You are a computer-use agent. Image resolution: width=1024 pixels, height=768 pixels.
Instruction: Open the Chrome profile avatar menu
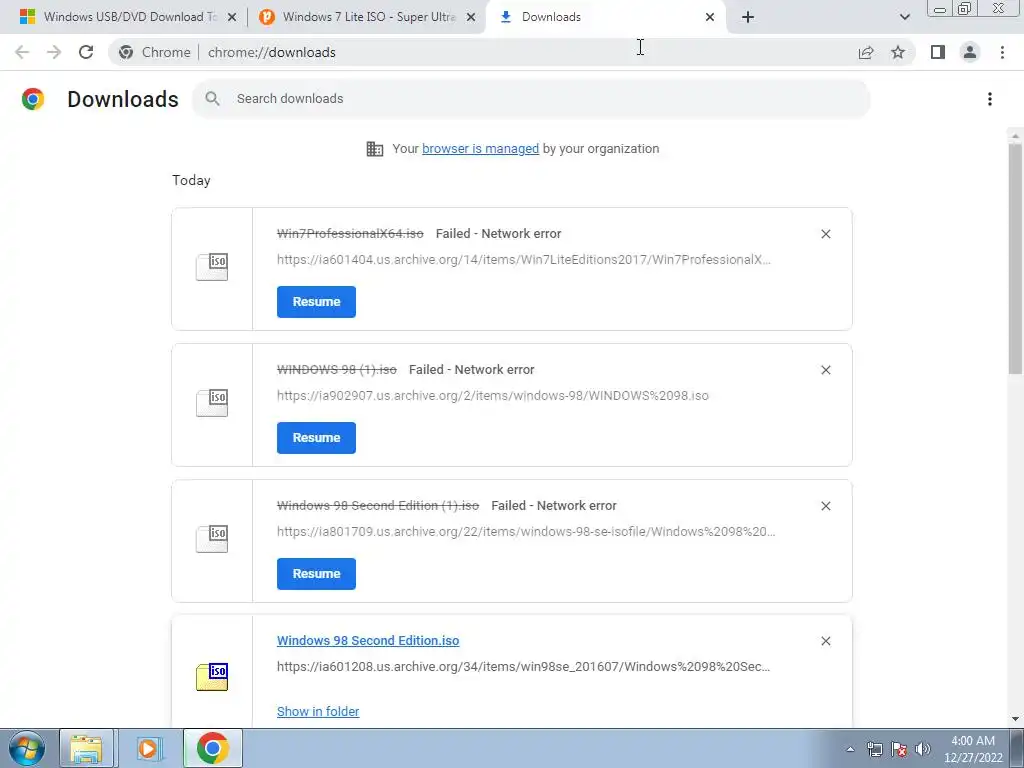click(x=970, y=52)
